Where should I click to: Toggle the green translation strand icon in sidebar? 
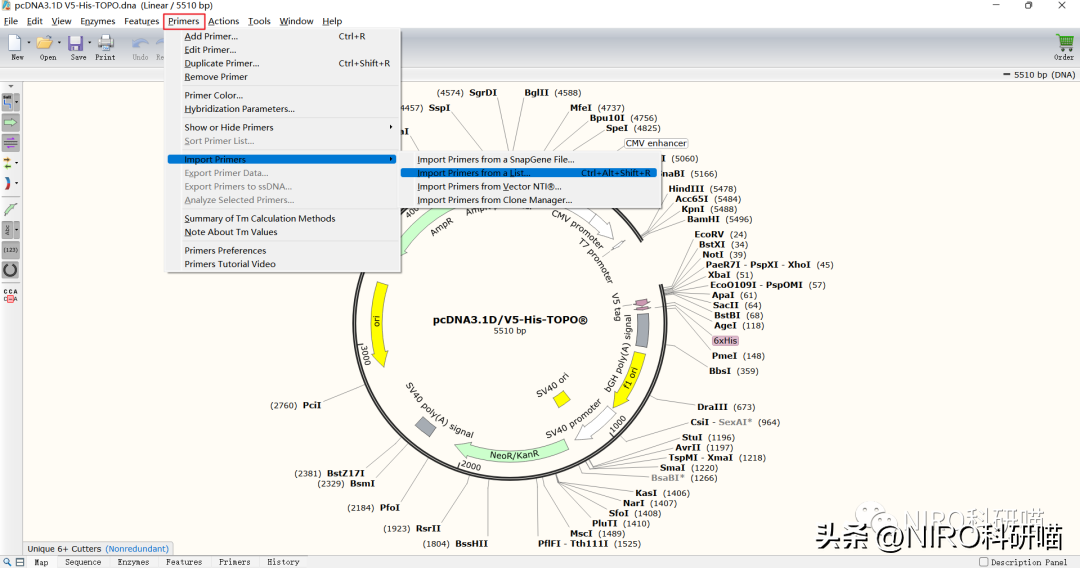[x=11, y=209]
